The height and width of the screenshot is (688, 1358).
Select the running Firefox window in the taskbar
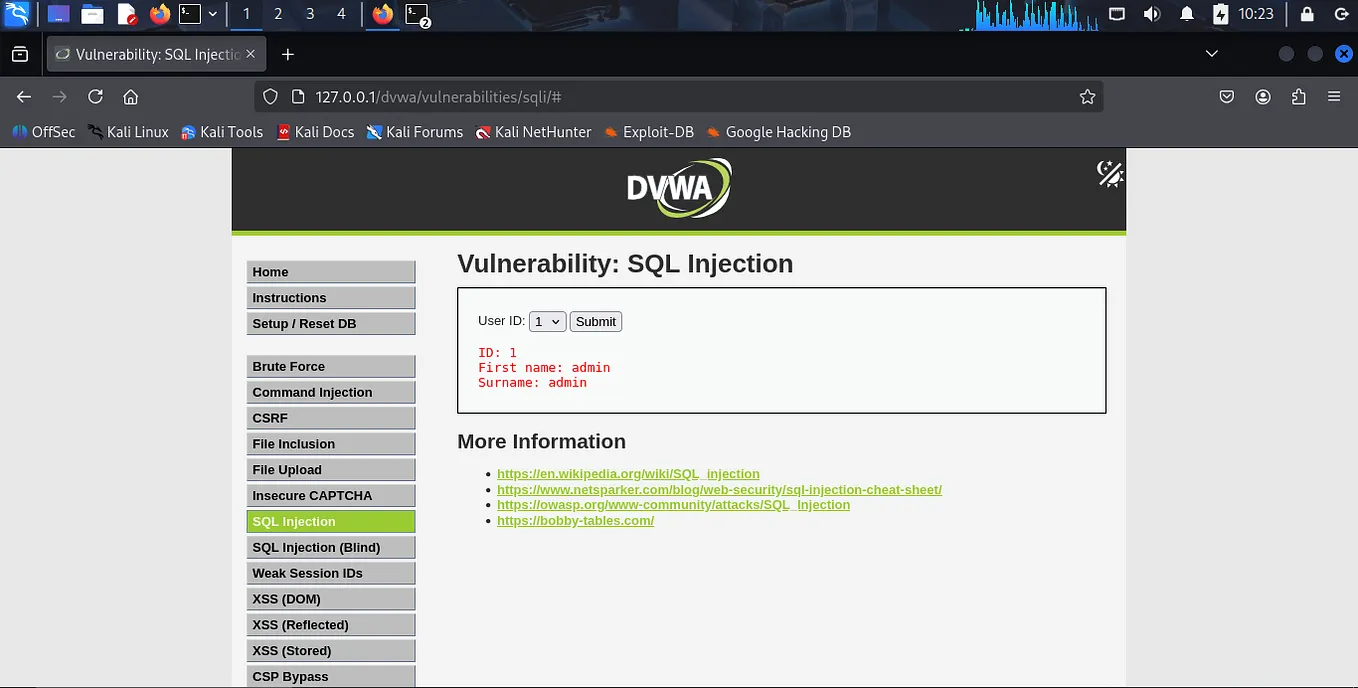pyautogui.click(x=382, y=14)
